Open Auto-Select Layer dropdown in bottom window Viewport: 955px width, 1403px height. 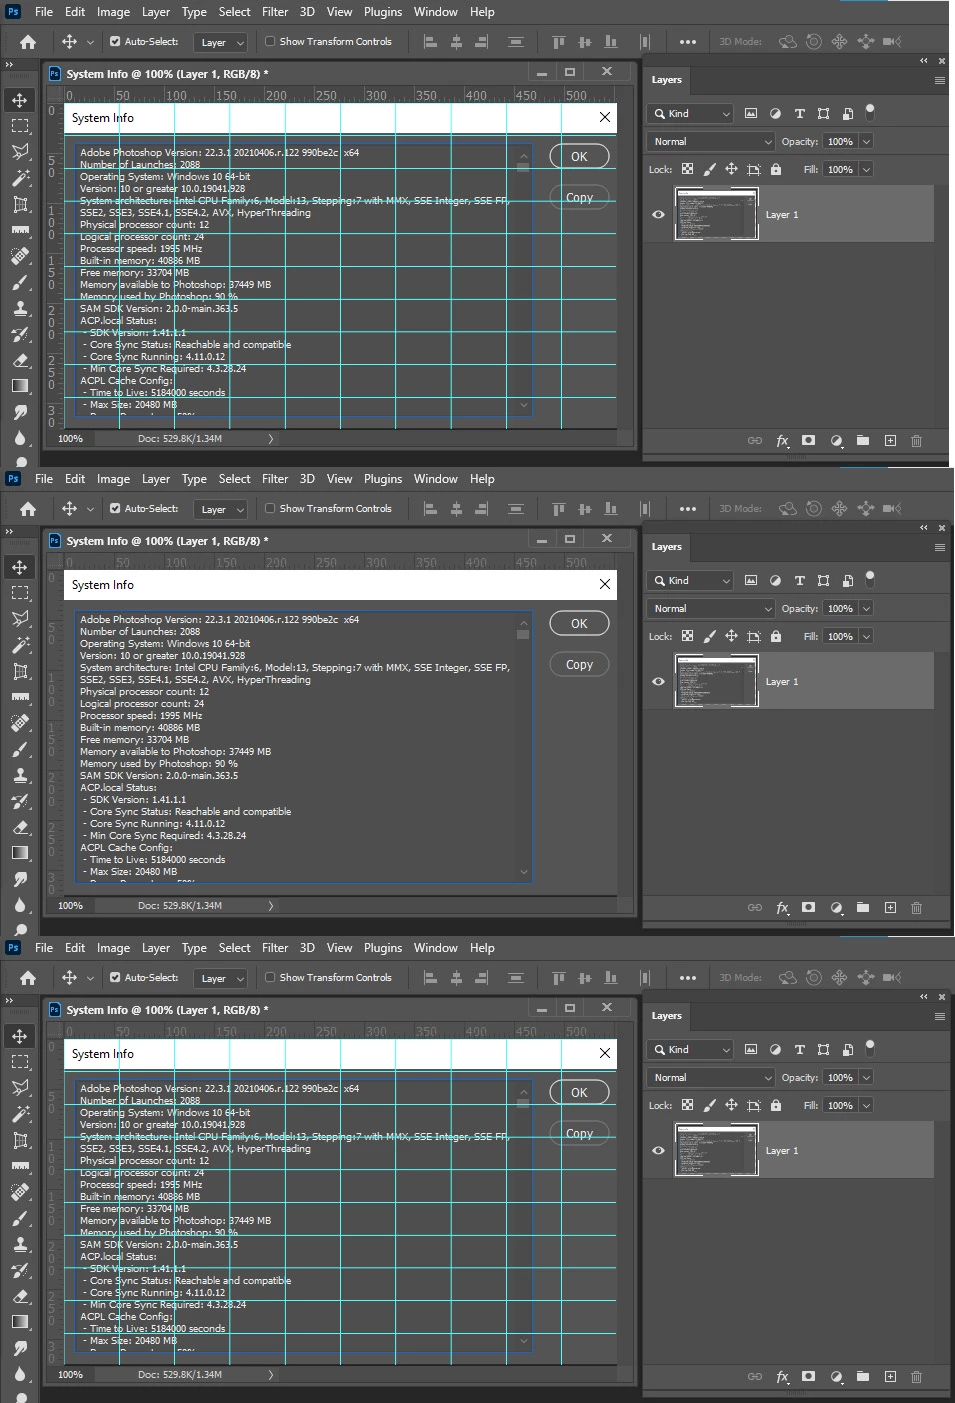point(220,978)
